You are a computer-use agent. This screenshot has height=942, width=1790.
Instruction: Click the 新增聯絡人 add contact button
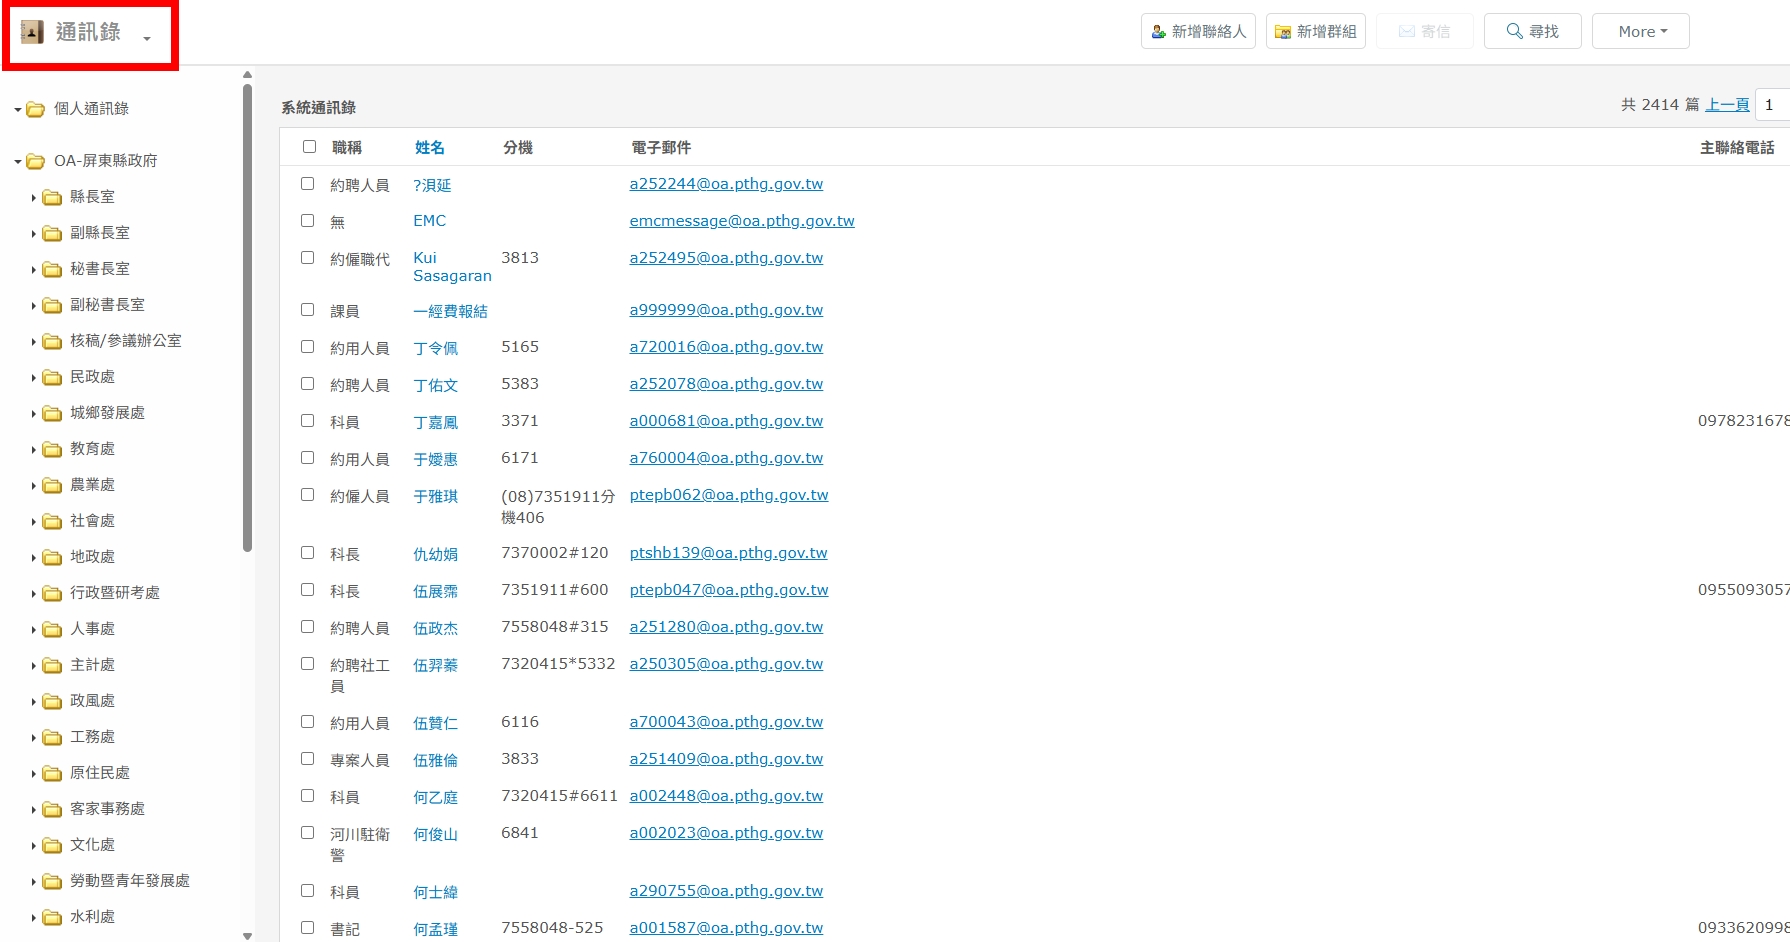[1198, 31]
